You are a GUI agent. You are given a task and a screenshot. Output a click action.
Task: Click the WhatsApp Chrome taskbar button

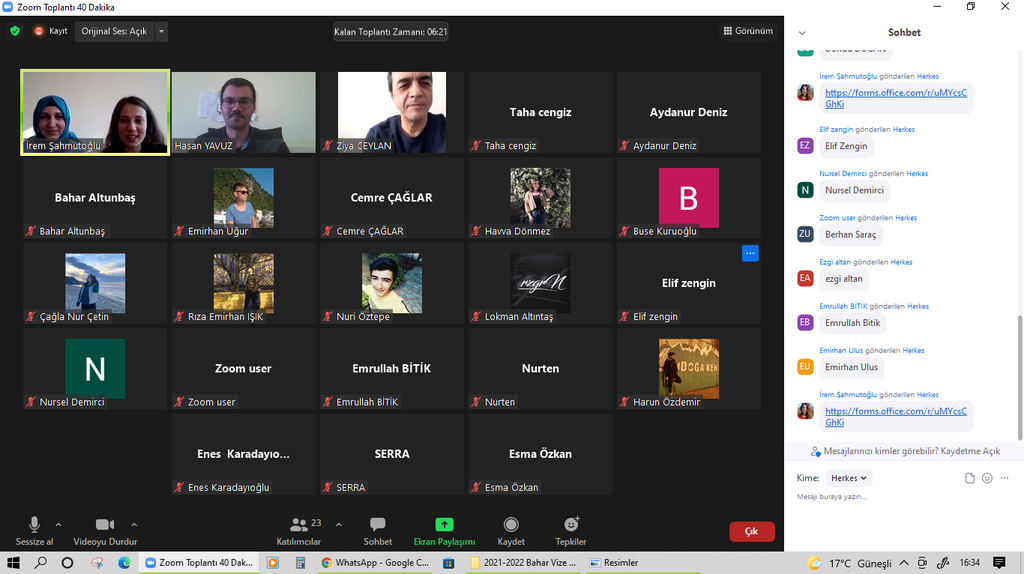click(x=376, y=563)
